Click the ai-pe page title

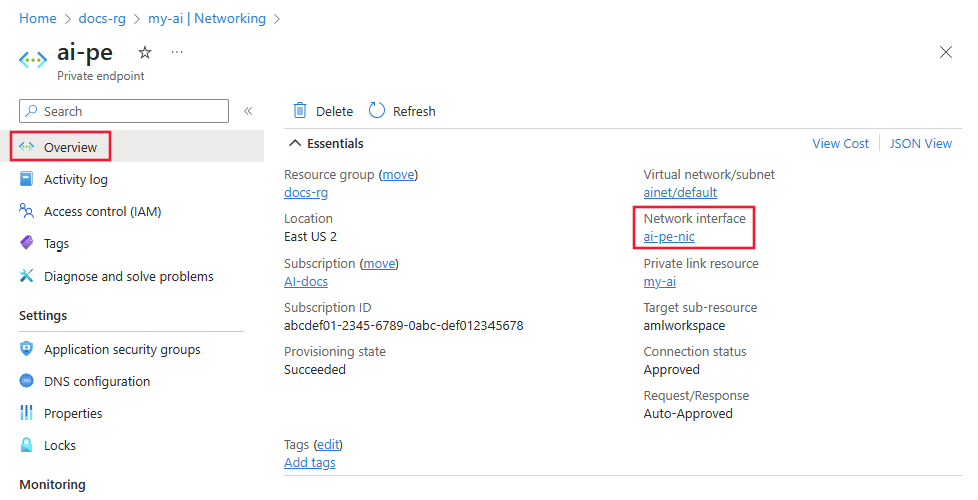[x=85, y=54]
